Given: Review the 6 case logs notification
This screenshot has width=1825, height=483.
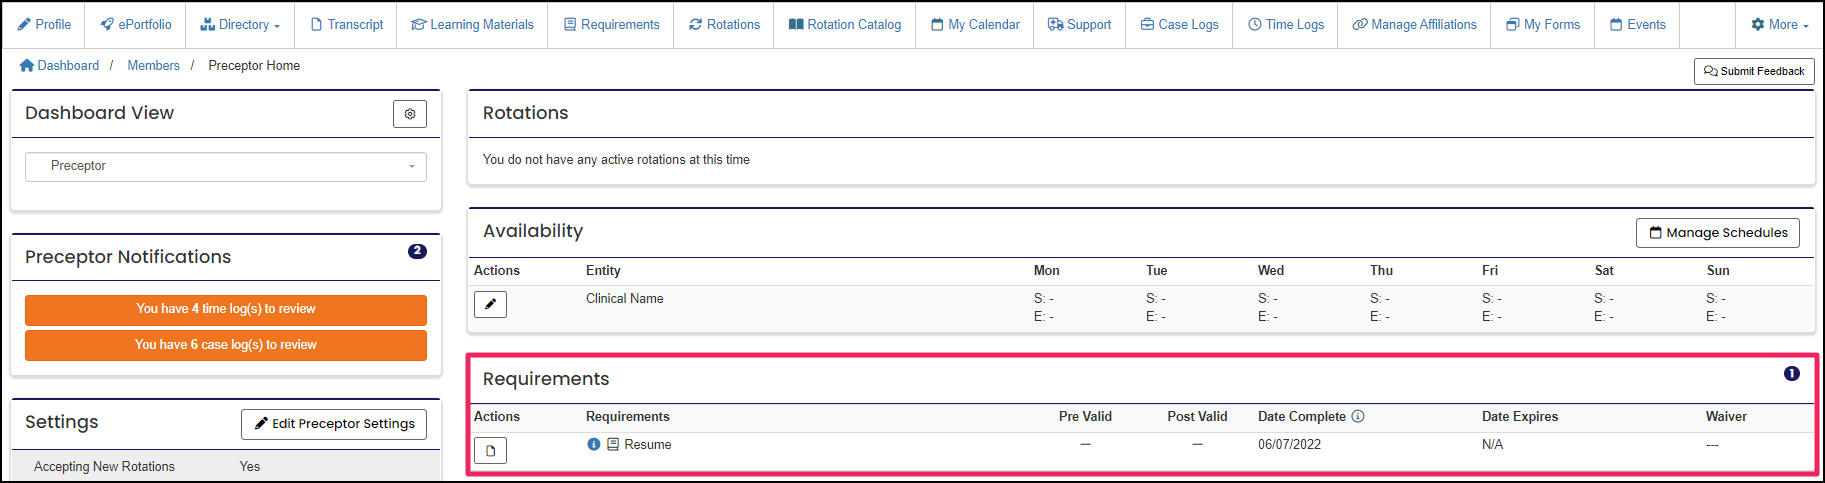Looking at the screenshot, I should 226,345.
